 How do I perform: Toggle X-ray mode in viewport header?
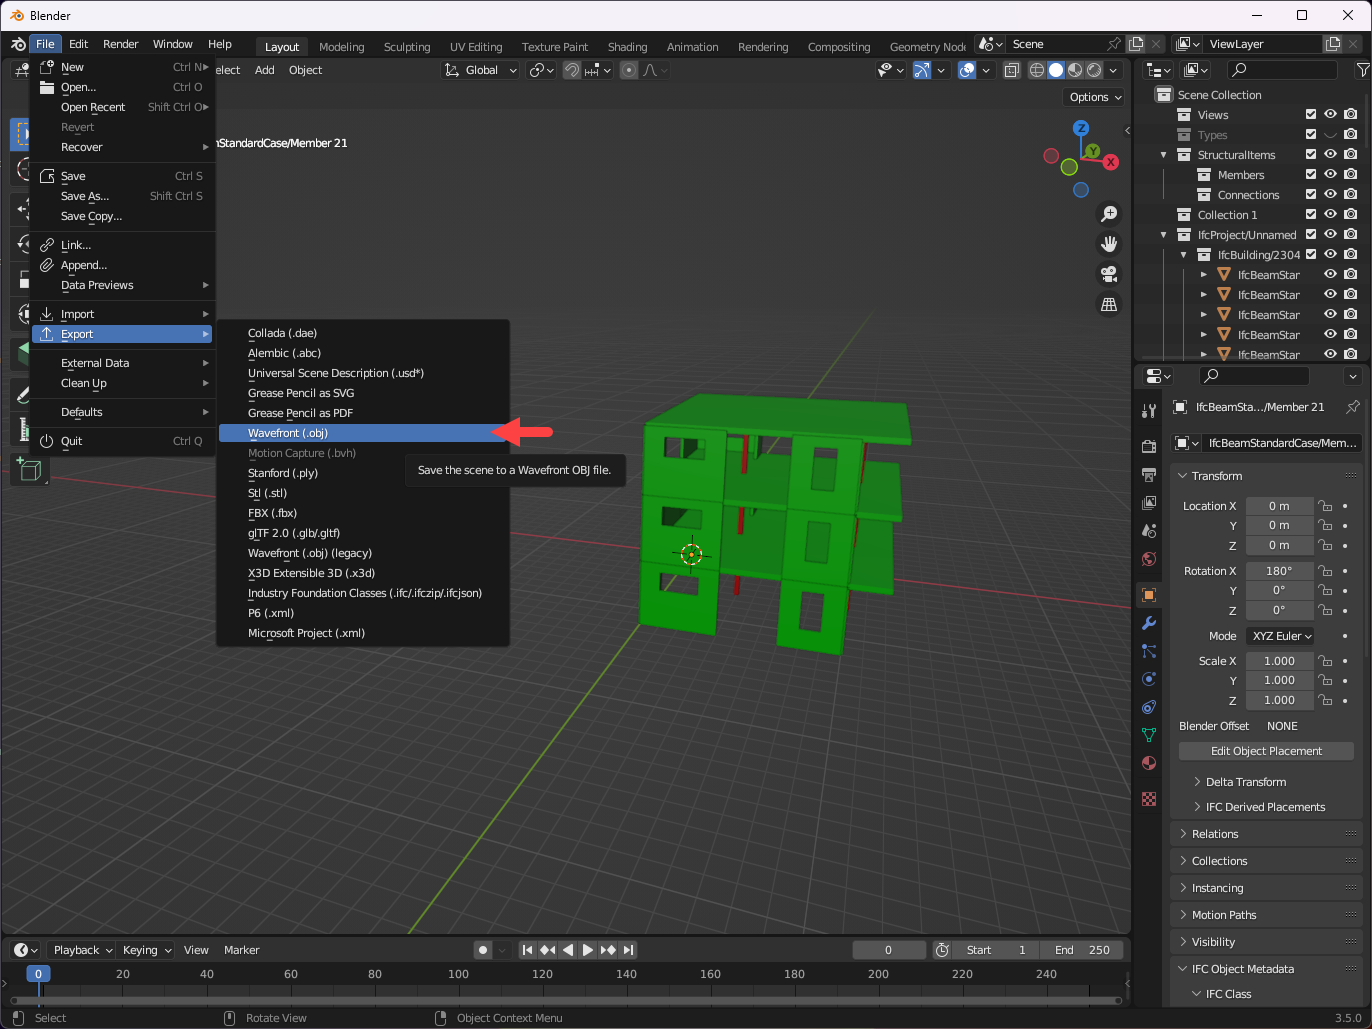click(x=1011, y=70)
